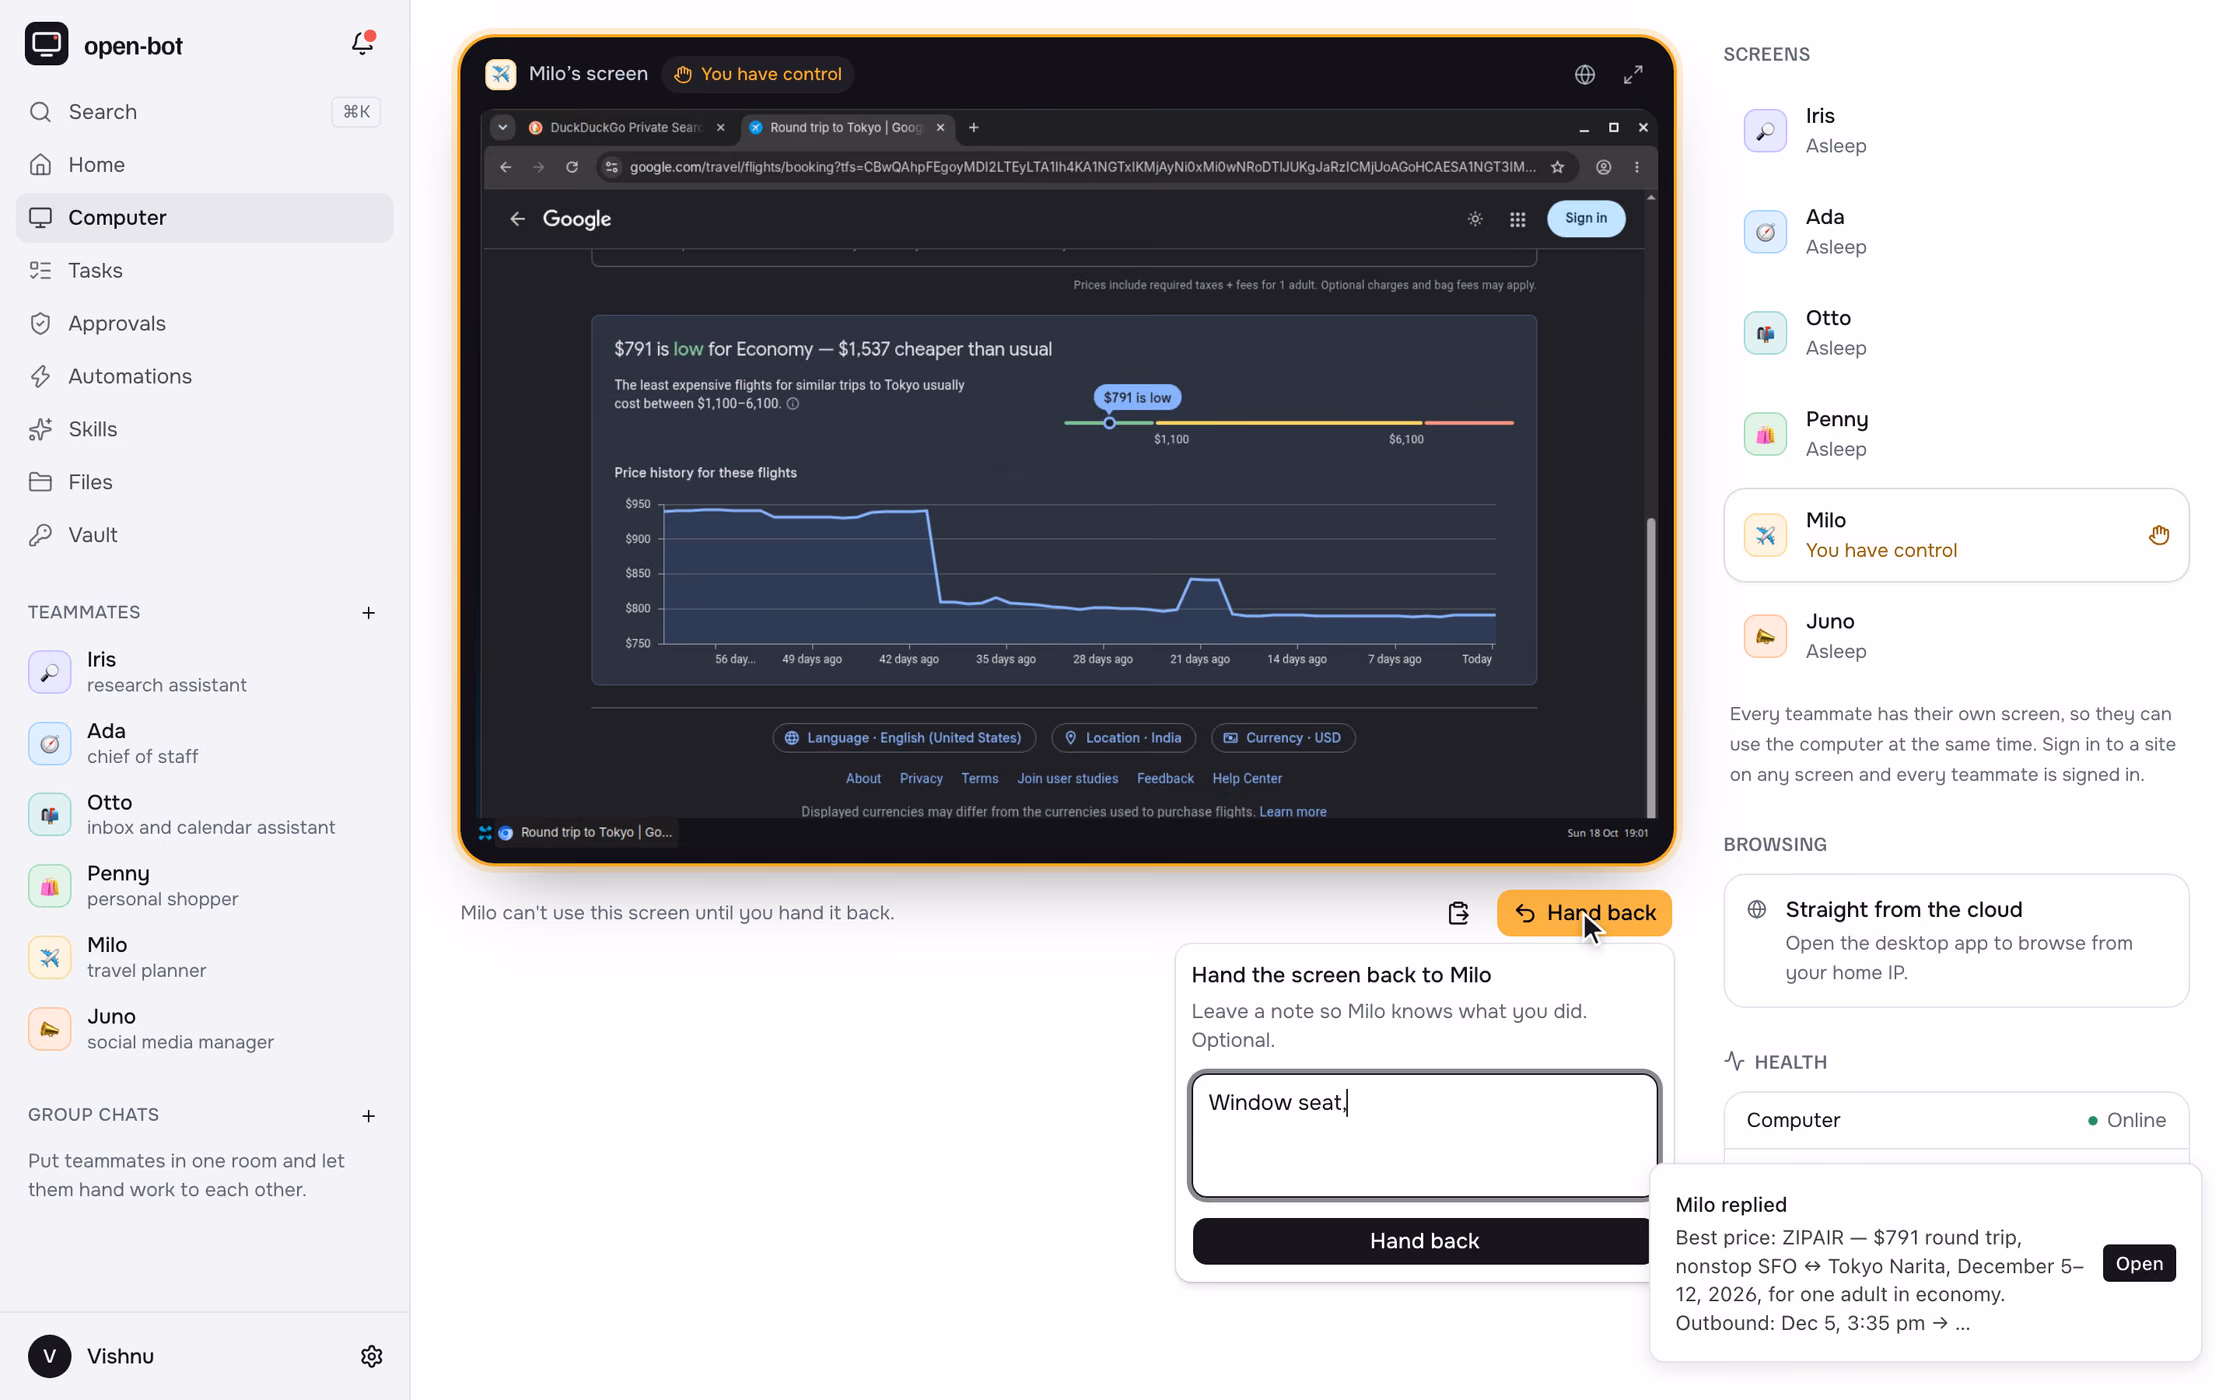
Task: Expand Milo's screen to fullscreen
Action: tap(1633, 74)
